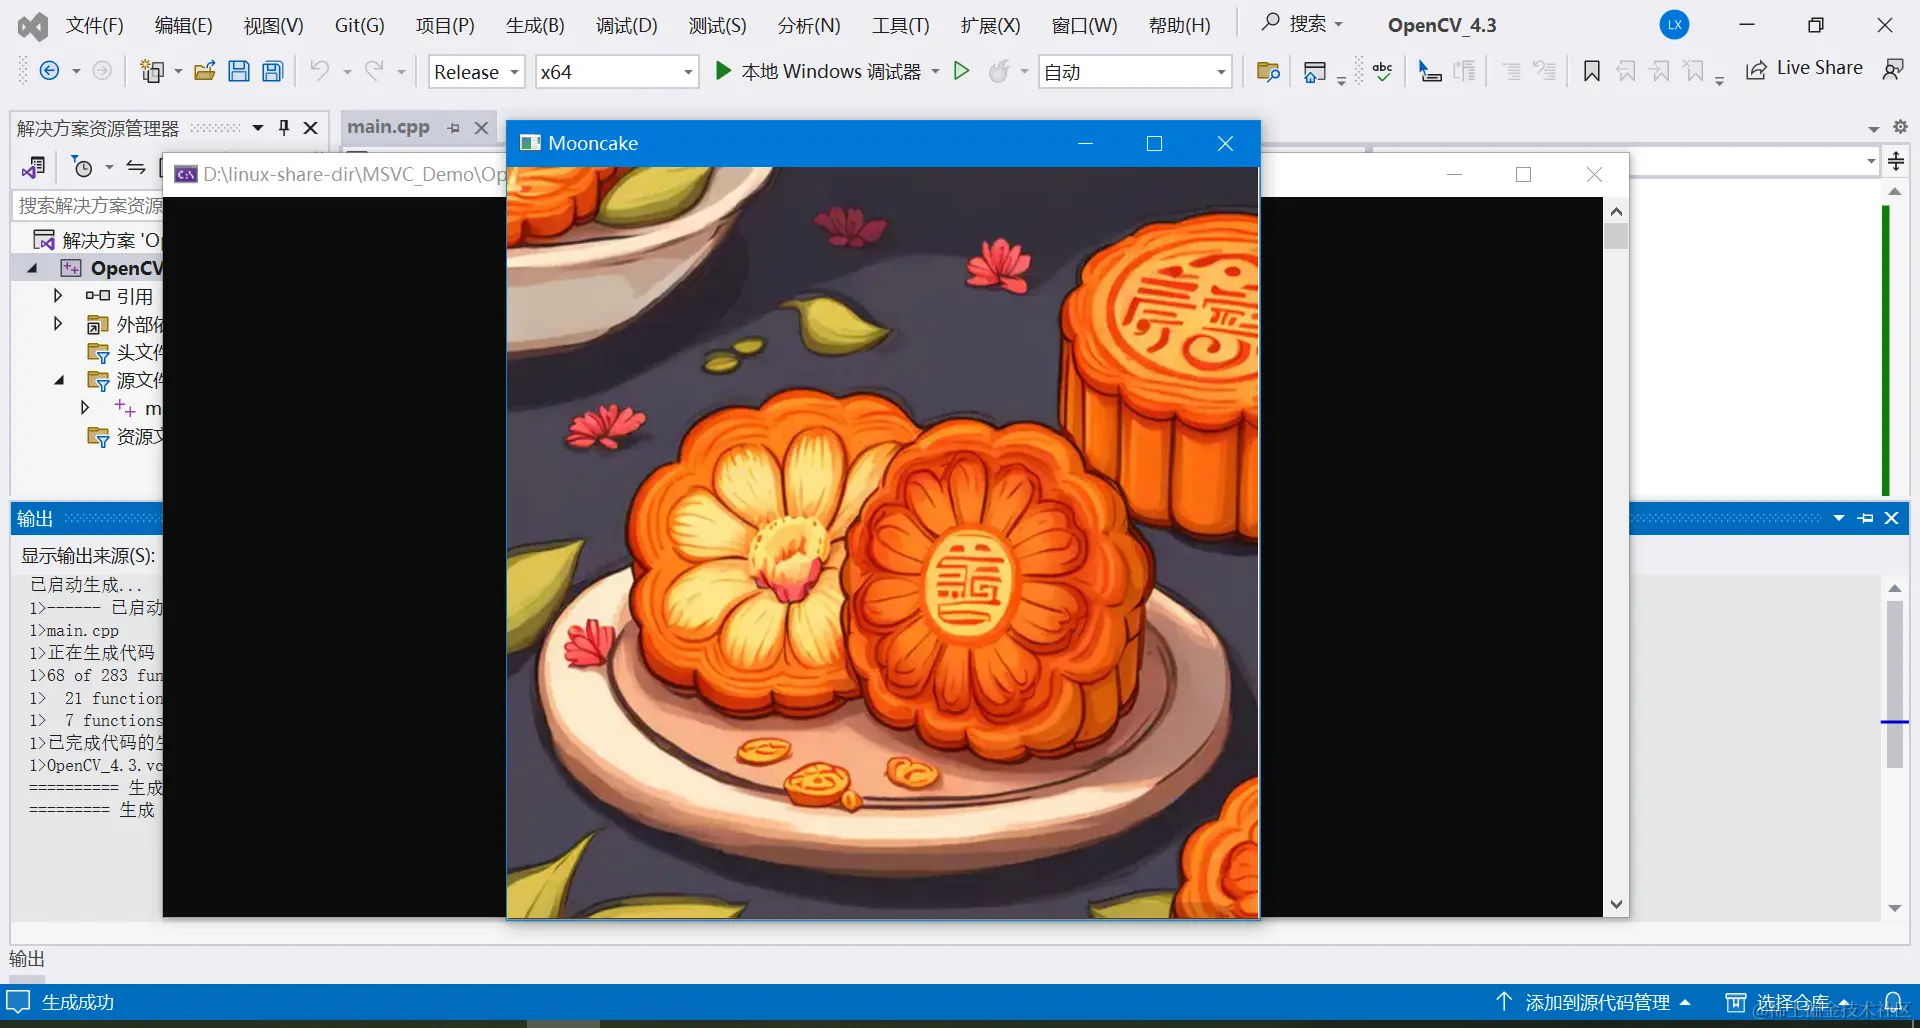This screenshot has width=1920, height=1028.
Task: Toggle auto-hide pin on Output panel
Action: pyautogui.click(x=1865, y=518)
